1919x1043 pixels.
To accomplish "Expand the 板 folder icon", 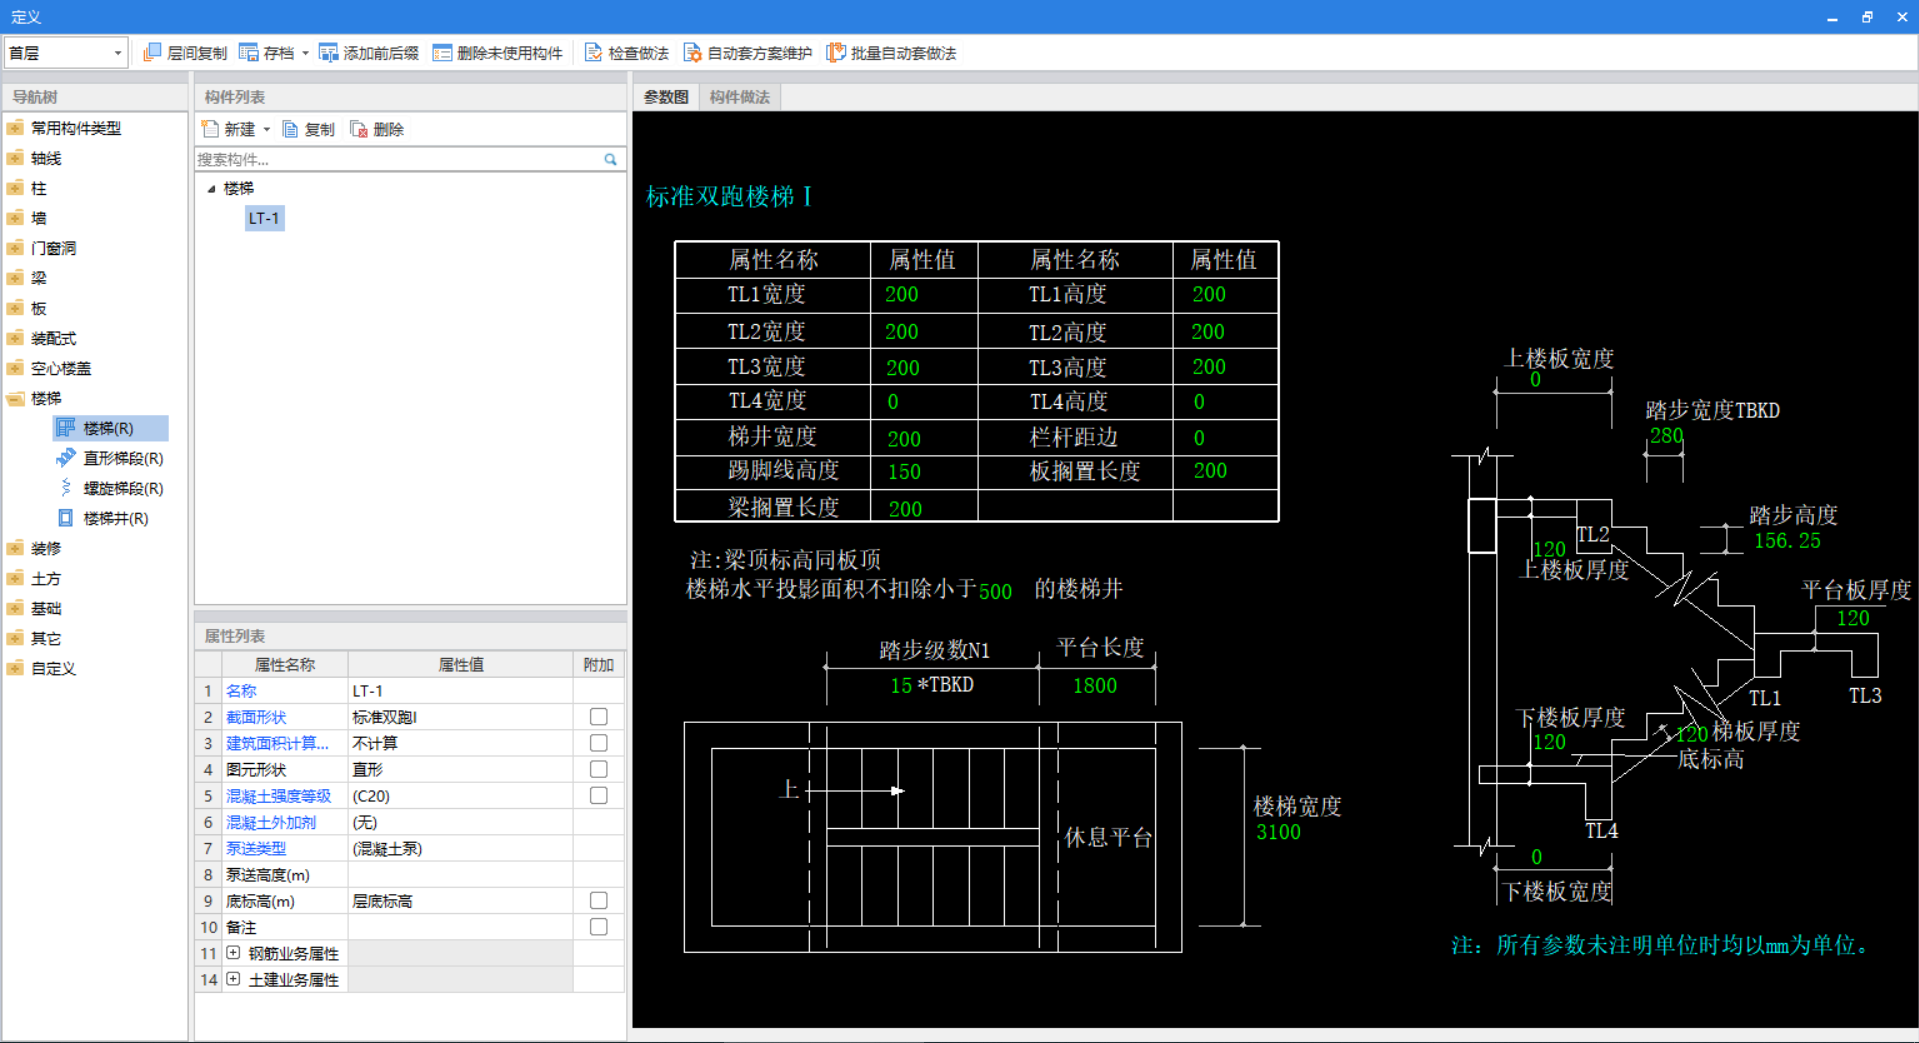I will coord(15,308).
